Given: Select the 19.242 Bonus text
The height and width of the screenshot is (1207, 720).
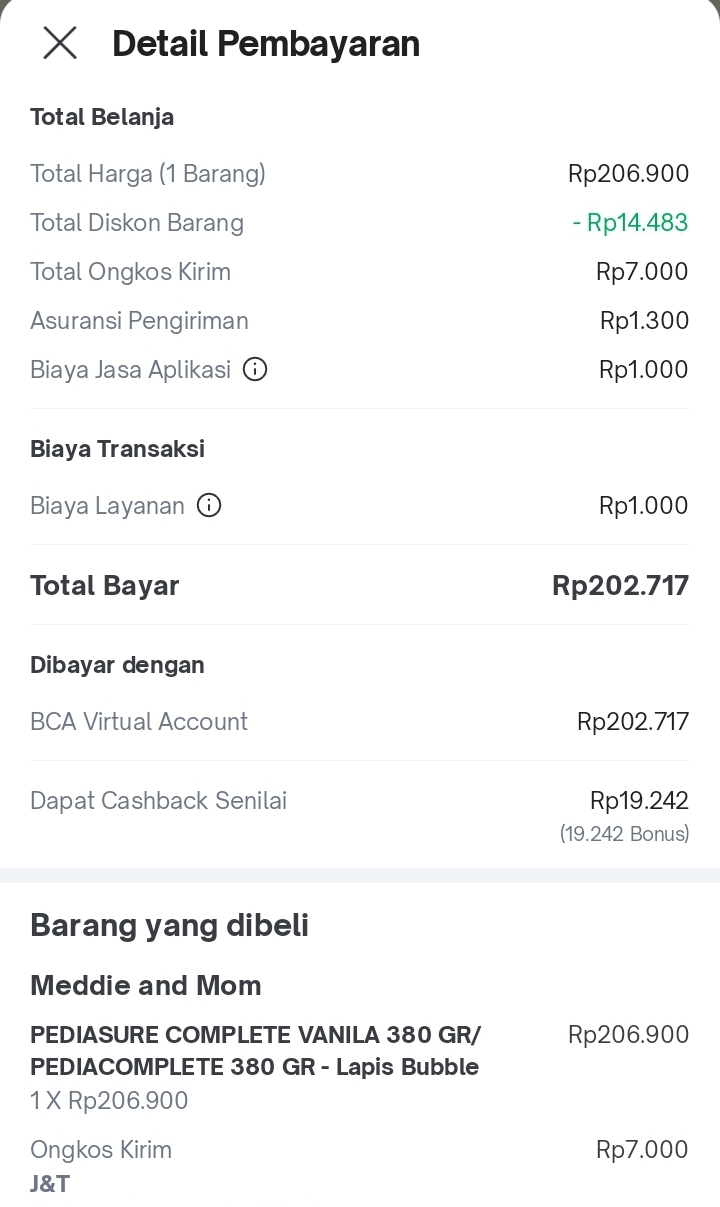Looking at the screenshot, I should (624, 834).
